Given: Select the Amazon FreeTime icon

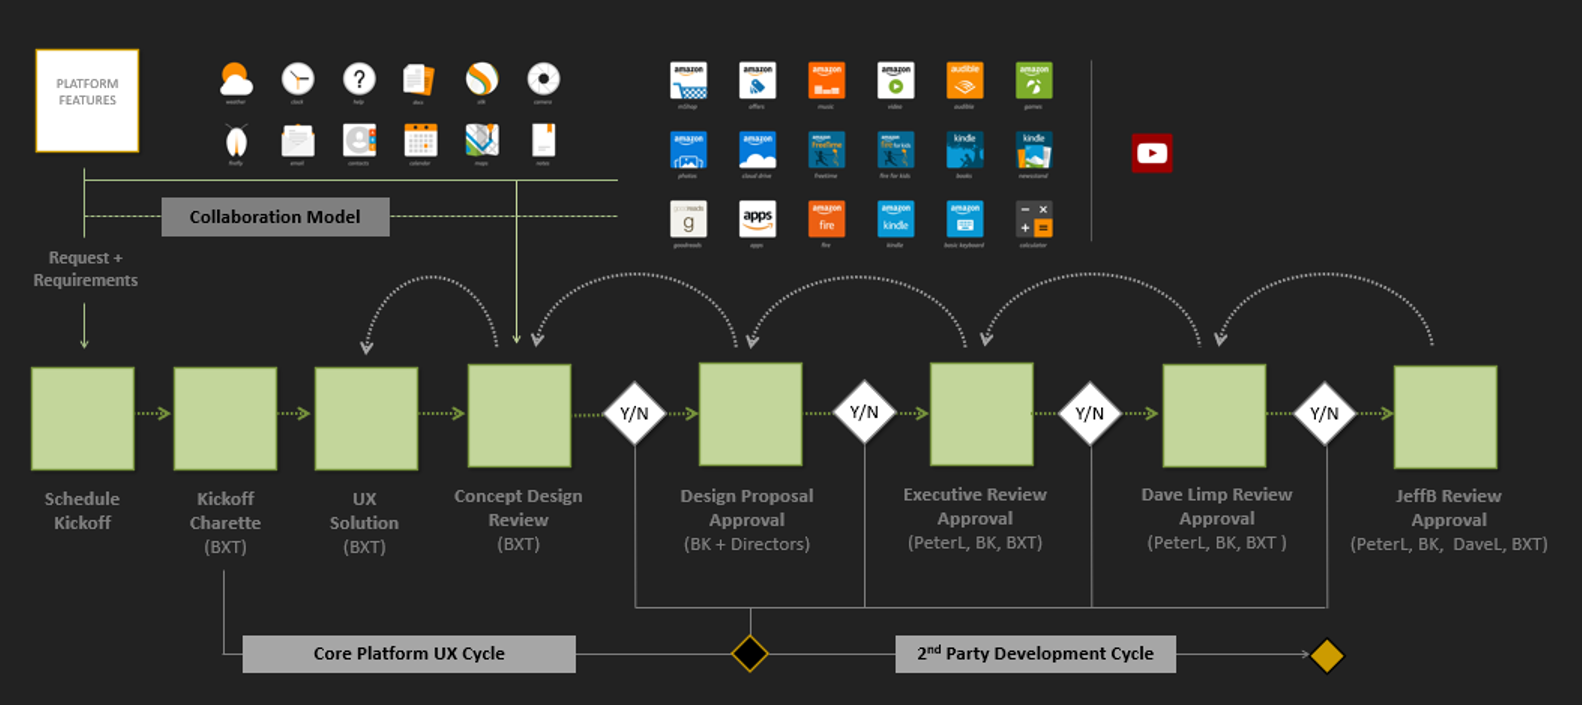Looking at the screenshot, I should [x=826, y=150].
